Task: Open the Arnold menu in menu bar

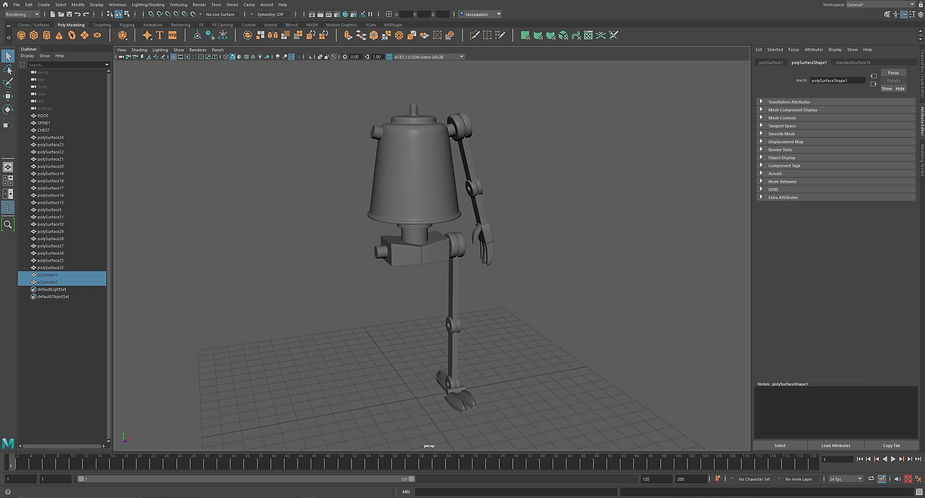Action: click(267, 4)
